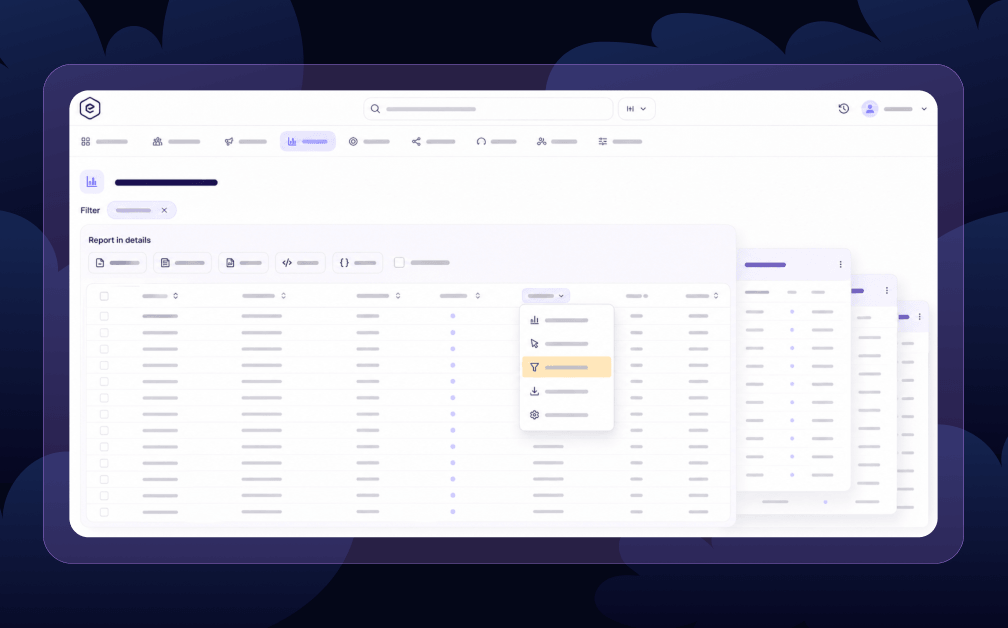
Task: Open the target bullseye tab
Action: [x=369, y=141]
